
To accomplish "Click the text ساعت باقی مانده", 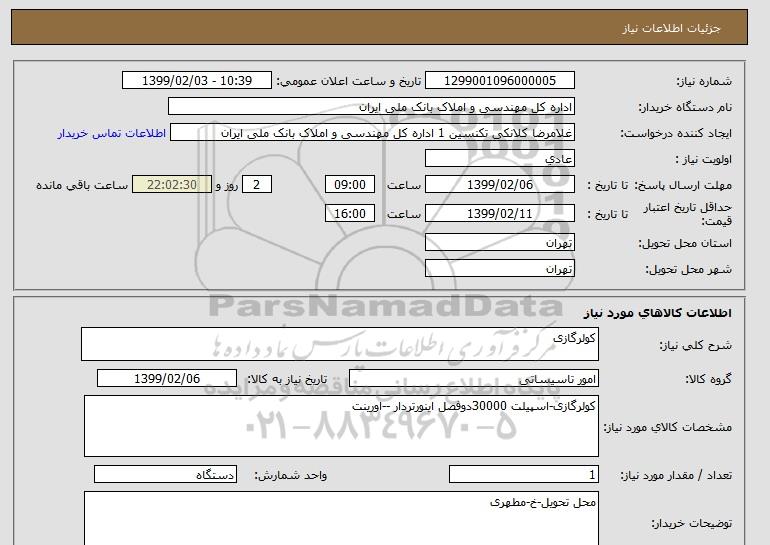I will click(x=82, y=185).
